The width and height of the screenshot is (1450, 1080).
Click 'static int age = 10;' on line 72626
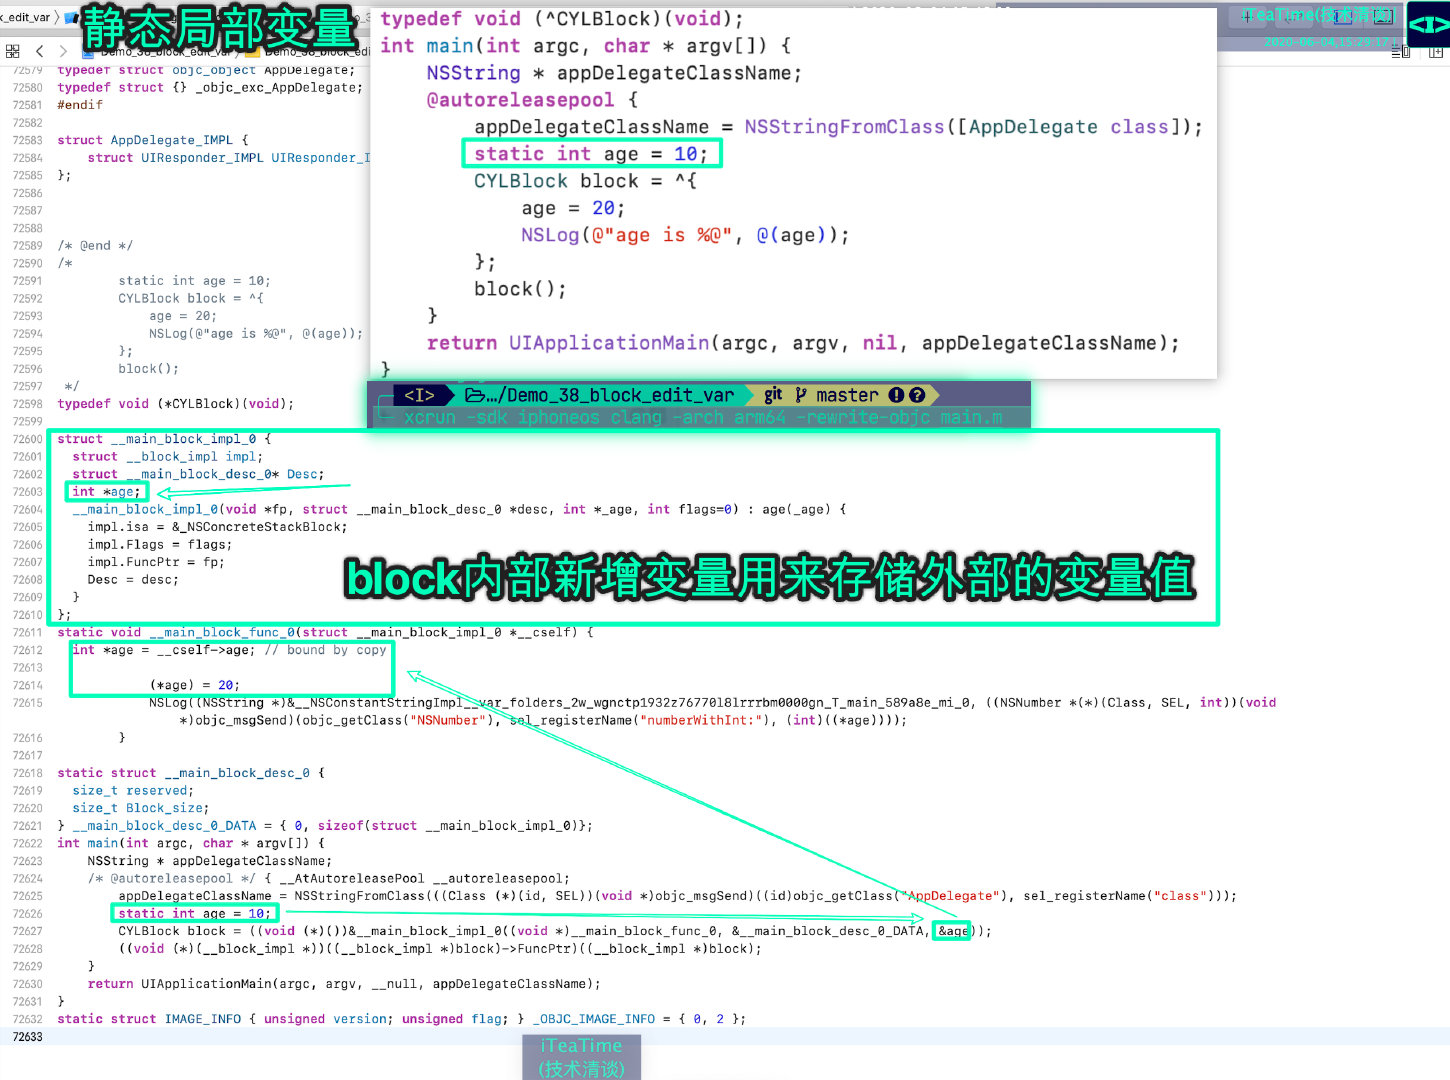195,914
